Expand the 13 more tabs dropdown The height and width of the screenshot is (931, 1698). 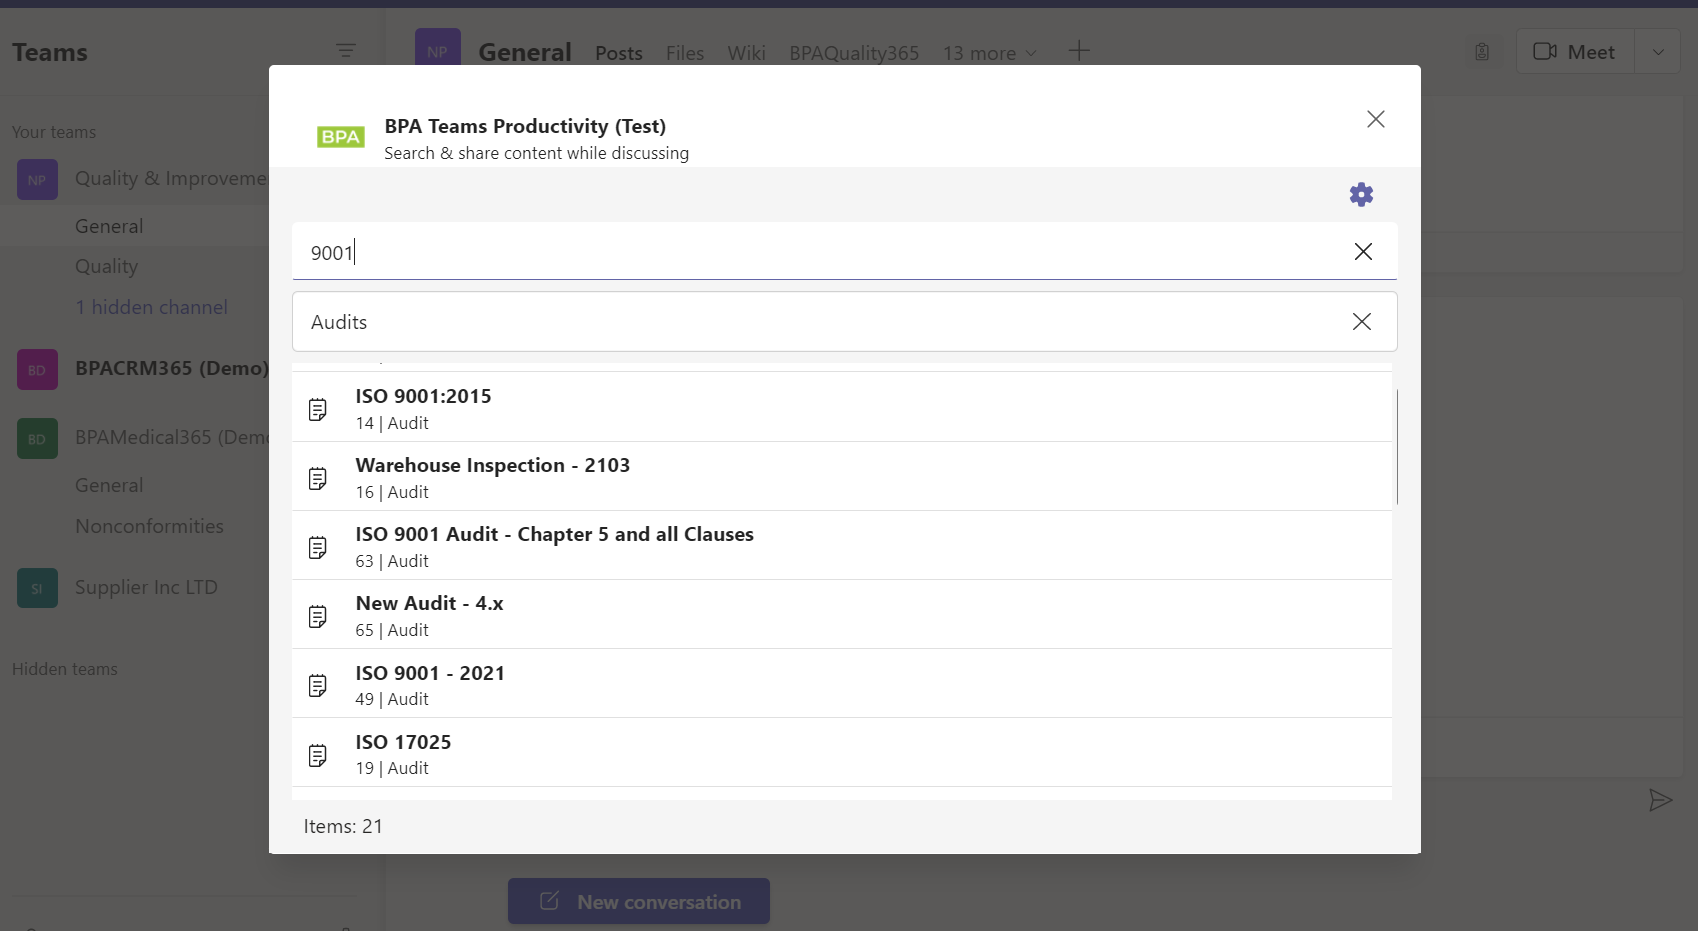pos(990,53)
